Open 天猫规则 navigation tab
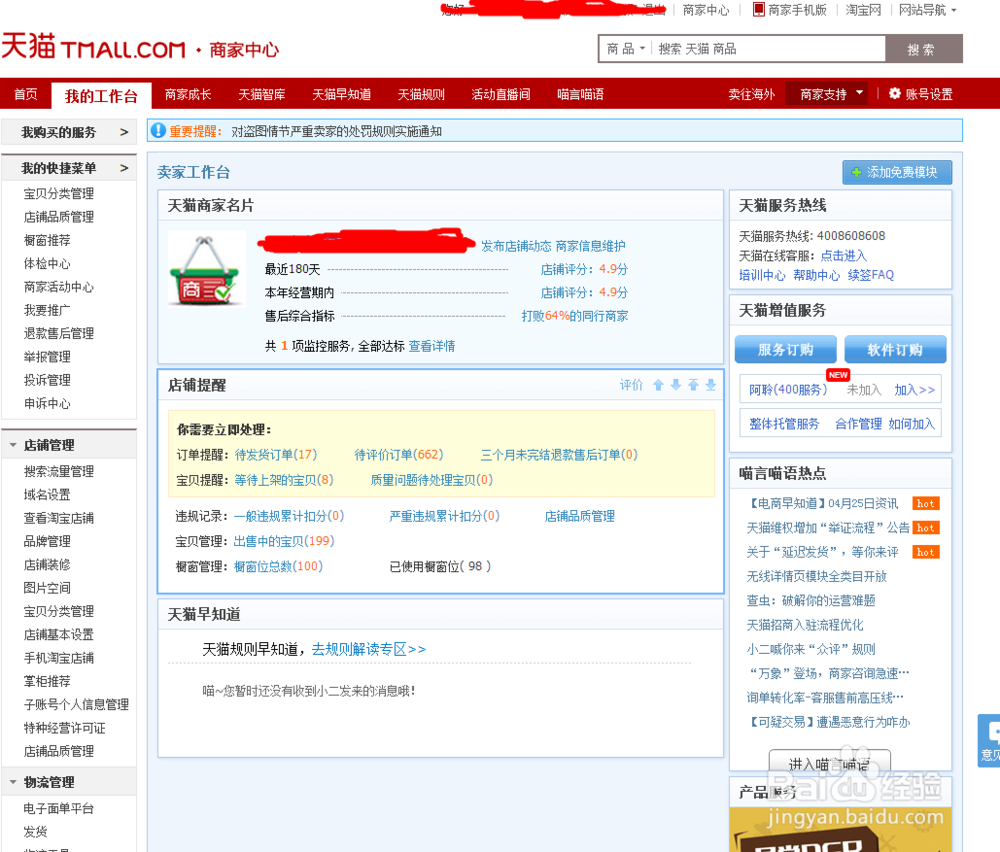Screen dimensions: 1000x852 (x=421, y=94)
